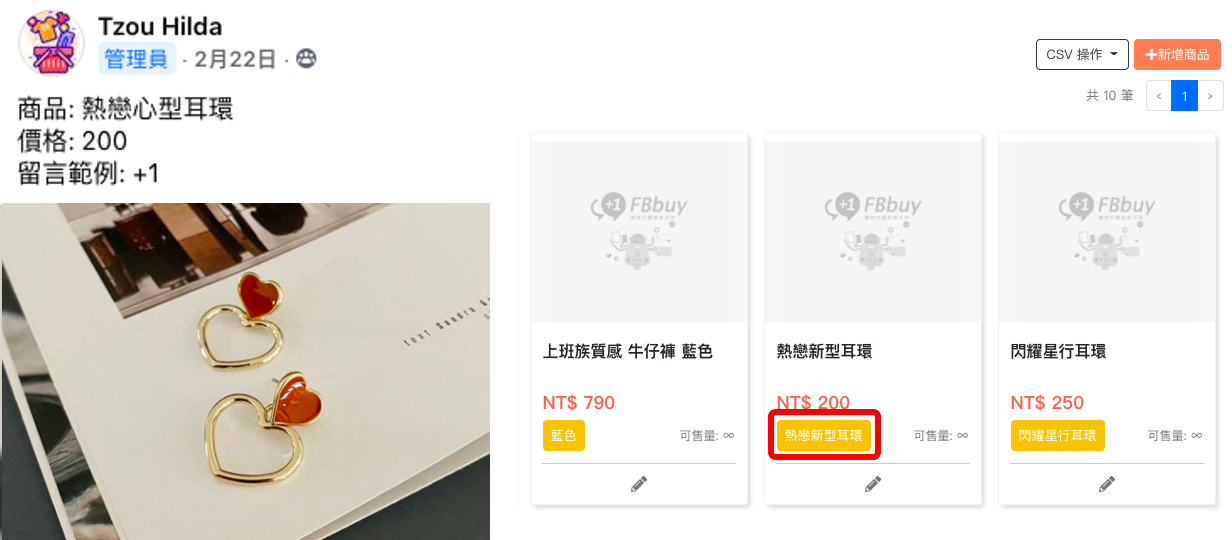Open the Tzou Hilda profile name link
Screen dimensions: 1232x540
(x=160, y=27)
